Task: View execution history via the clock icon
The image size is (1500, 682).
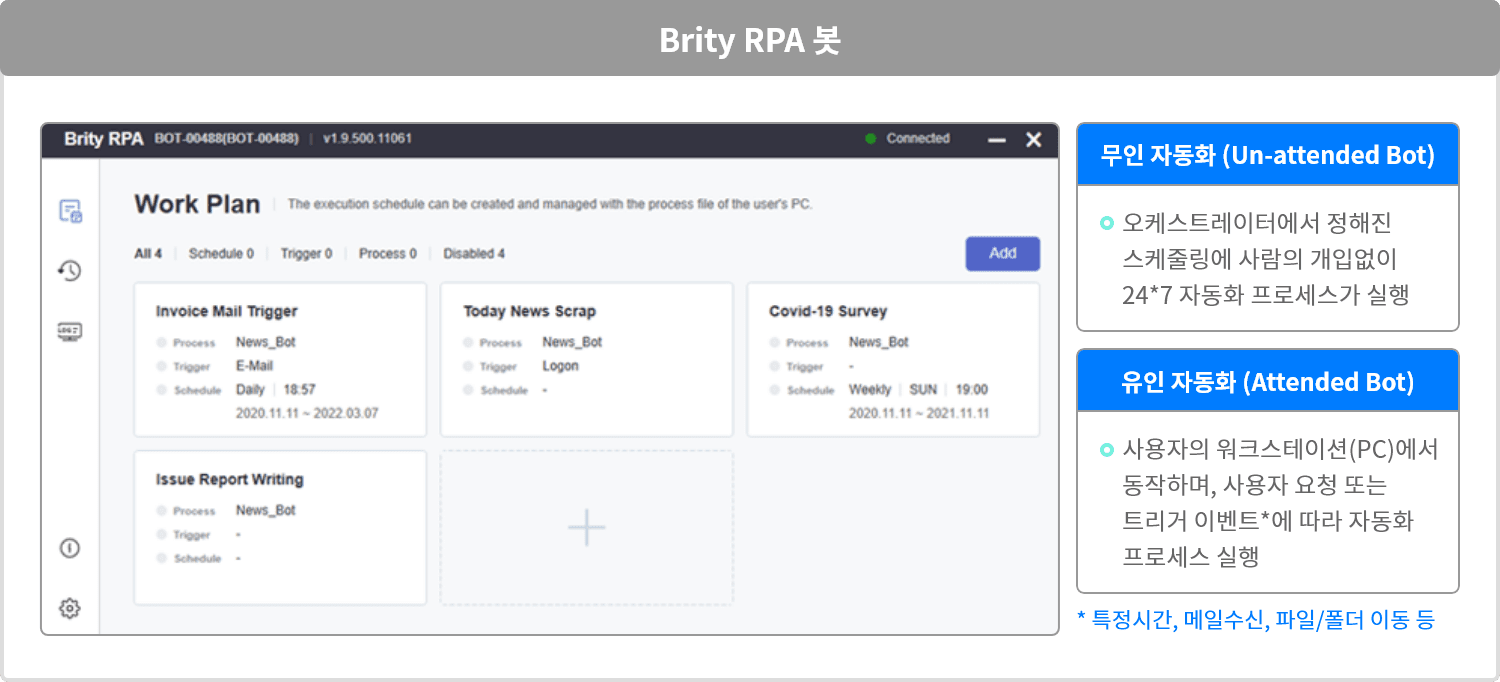Action: (69, 270)
